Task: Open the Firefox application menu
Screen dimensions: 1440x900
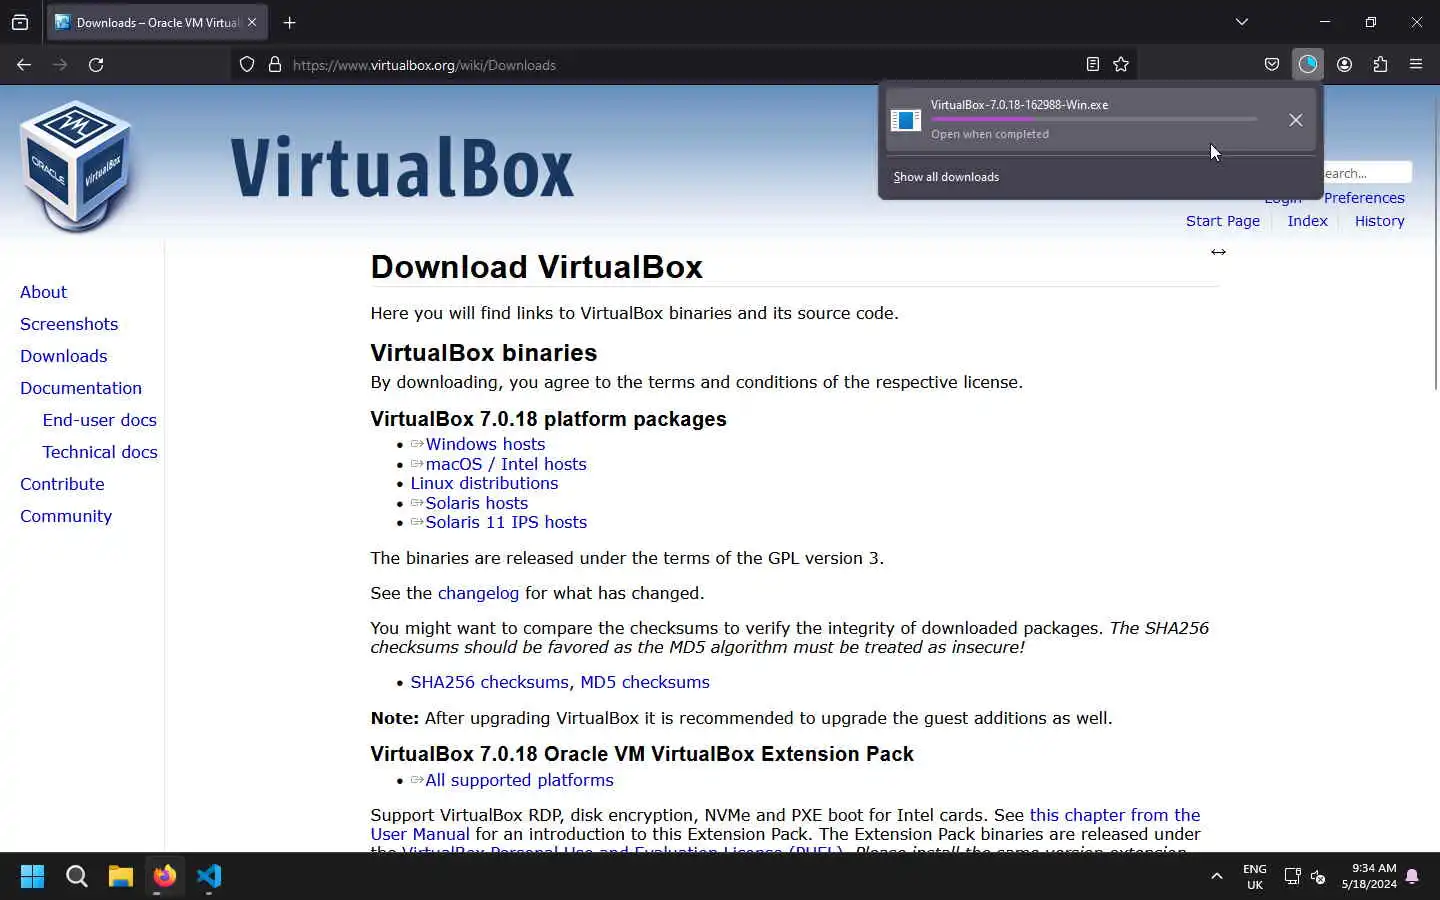Action: click(1416, 65)
